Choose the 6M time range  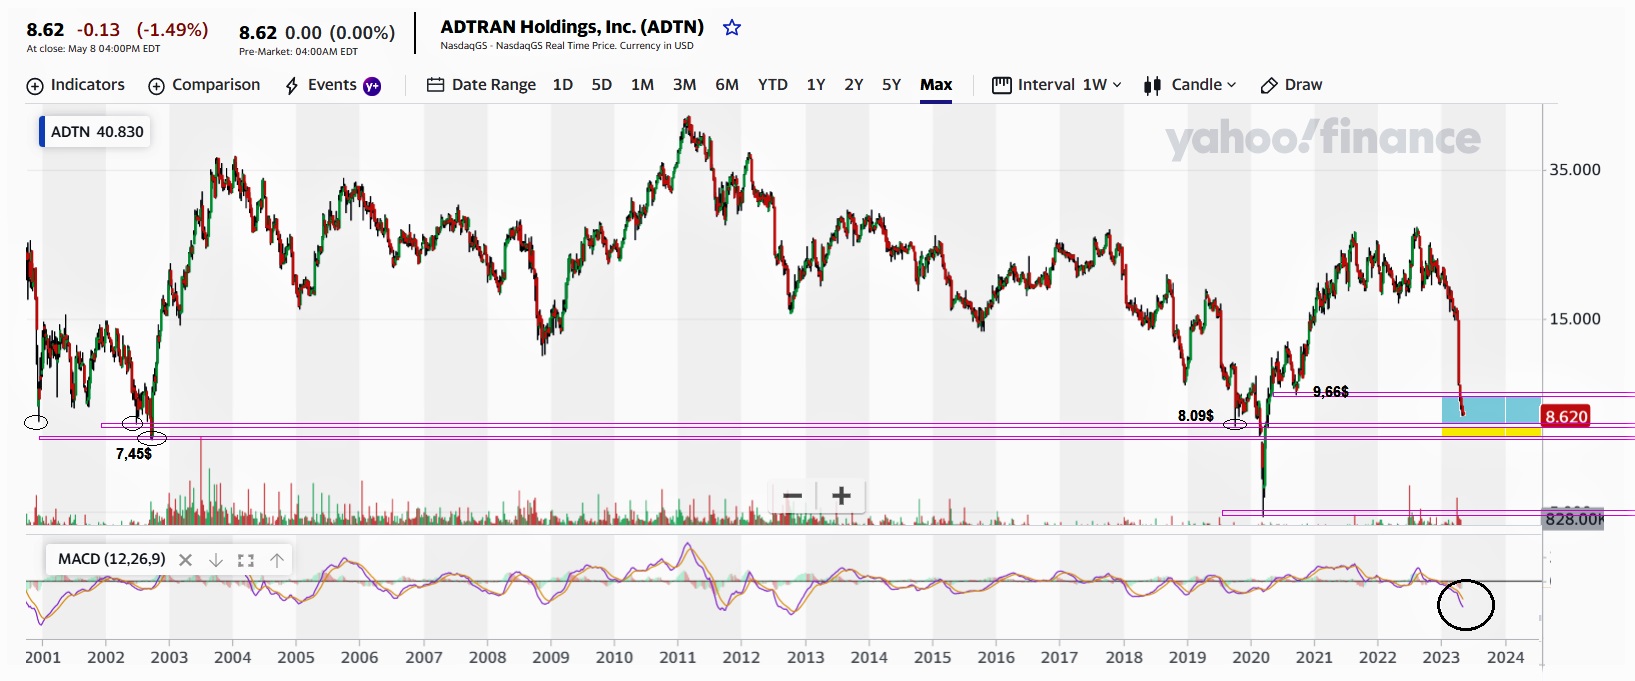pyautogui.click(x=727, y=85)
